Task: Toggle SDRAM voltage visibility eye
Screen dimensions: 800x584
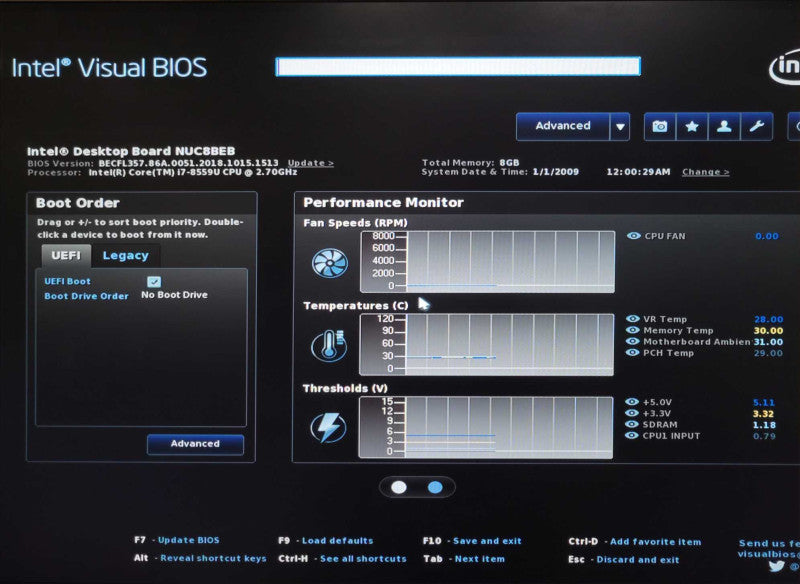Action: (632, 424)
